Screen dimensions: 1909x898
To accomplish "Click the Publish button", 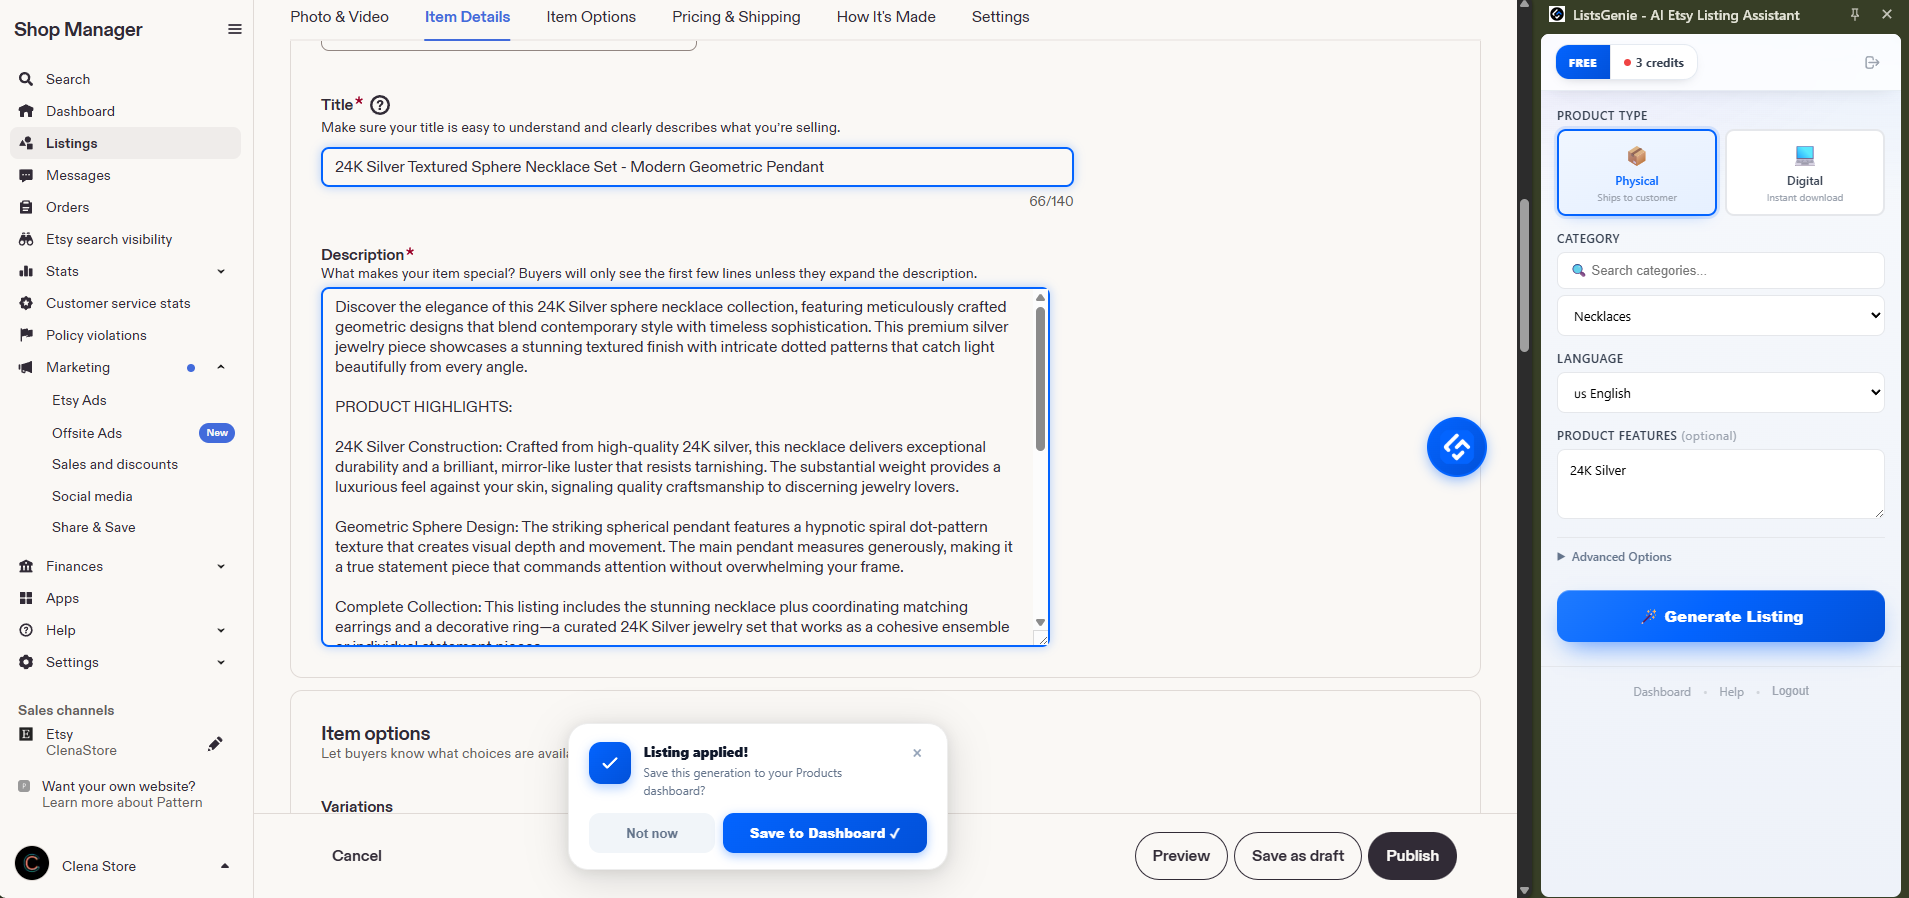I will click(x=1412, y=856).
